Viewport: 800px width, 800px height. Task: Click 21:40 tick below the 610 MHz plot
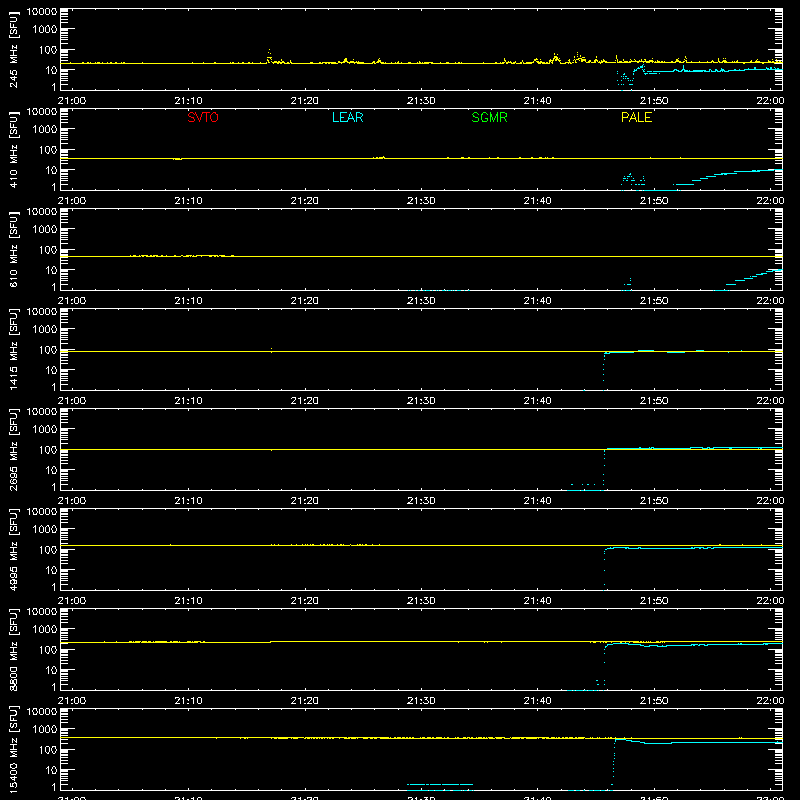[537, 301]
